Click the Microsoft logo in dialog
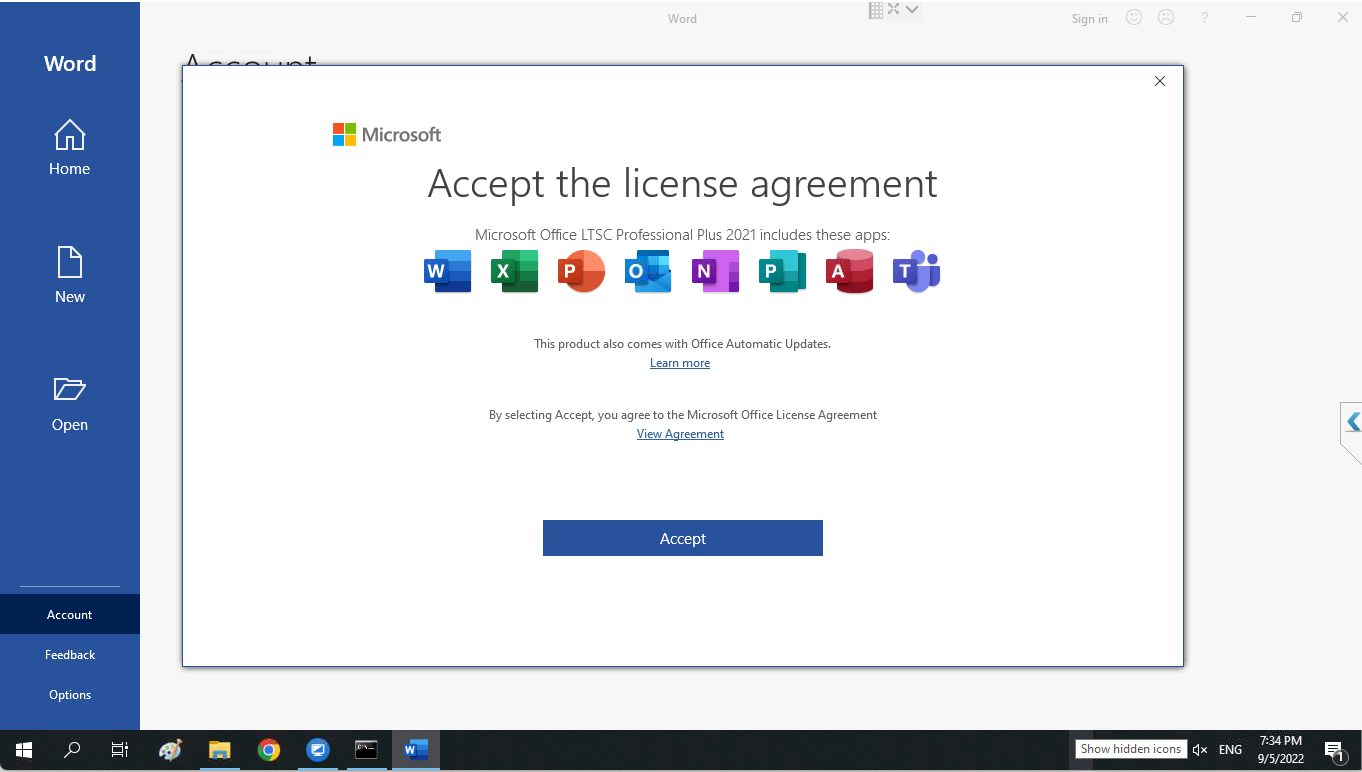Image resolution: width=1362 pixels, height=772 pixels. pyautogui.click(x=387, y=135)
